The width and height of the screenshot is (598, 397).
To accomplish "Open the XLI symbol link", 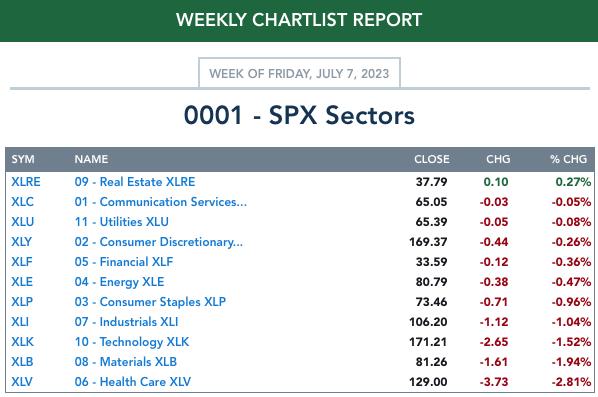I will (20, 322).
